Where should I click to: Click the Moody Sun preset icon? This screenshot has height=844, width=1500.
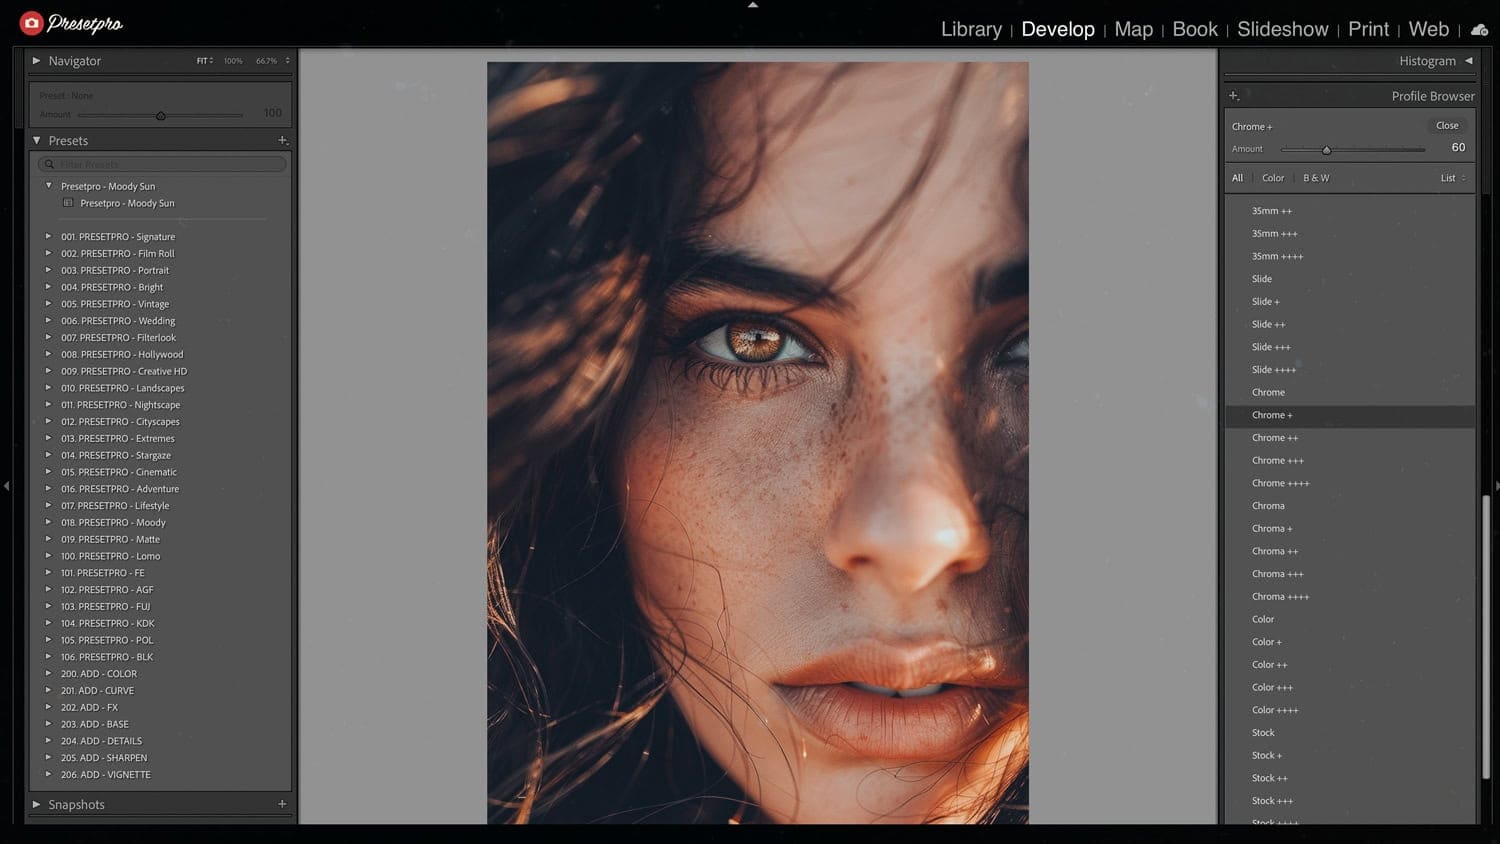[68, 203]
